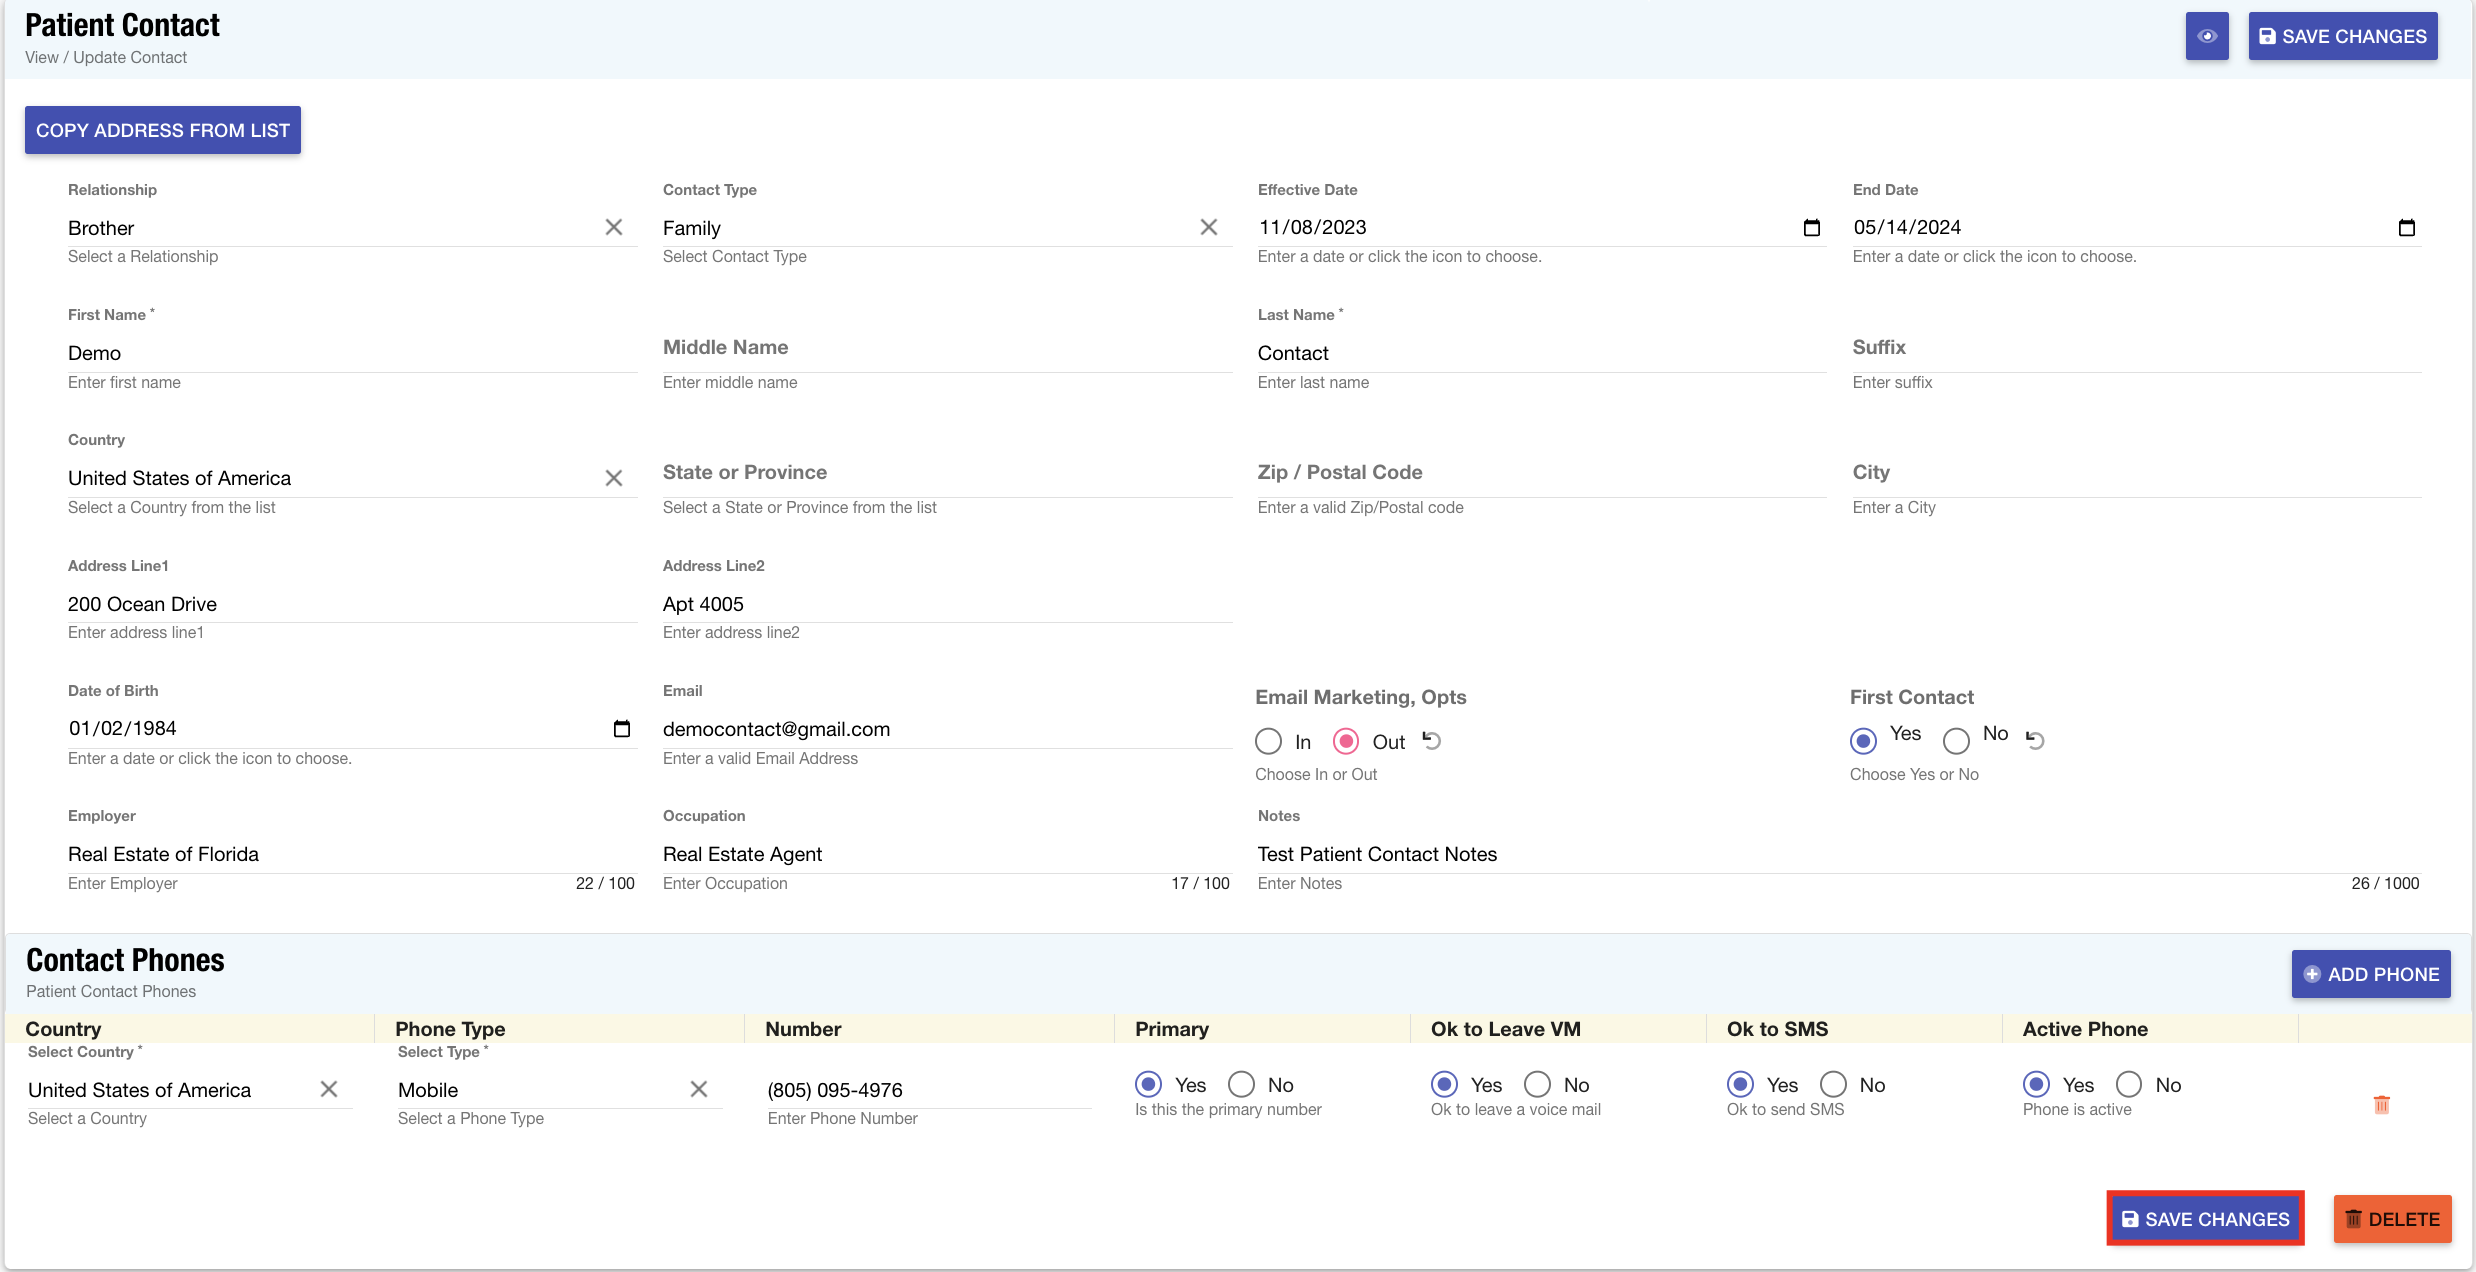This screenshot has height=1272, width=2476.
Task: Open the Effective Date calendar picker
Action: point(1811,228)
